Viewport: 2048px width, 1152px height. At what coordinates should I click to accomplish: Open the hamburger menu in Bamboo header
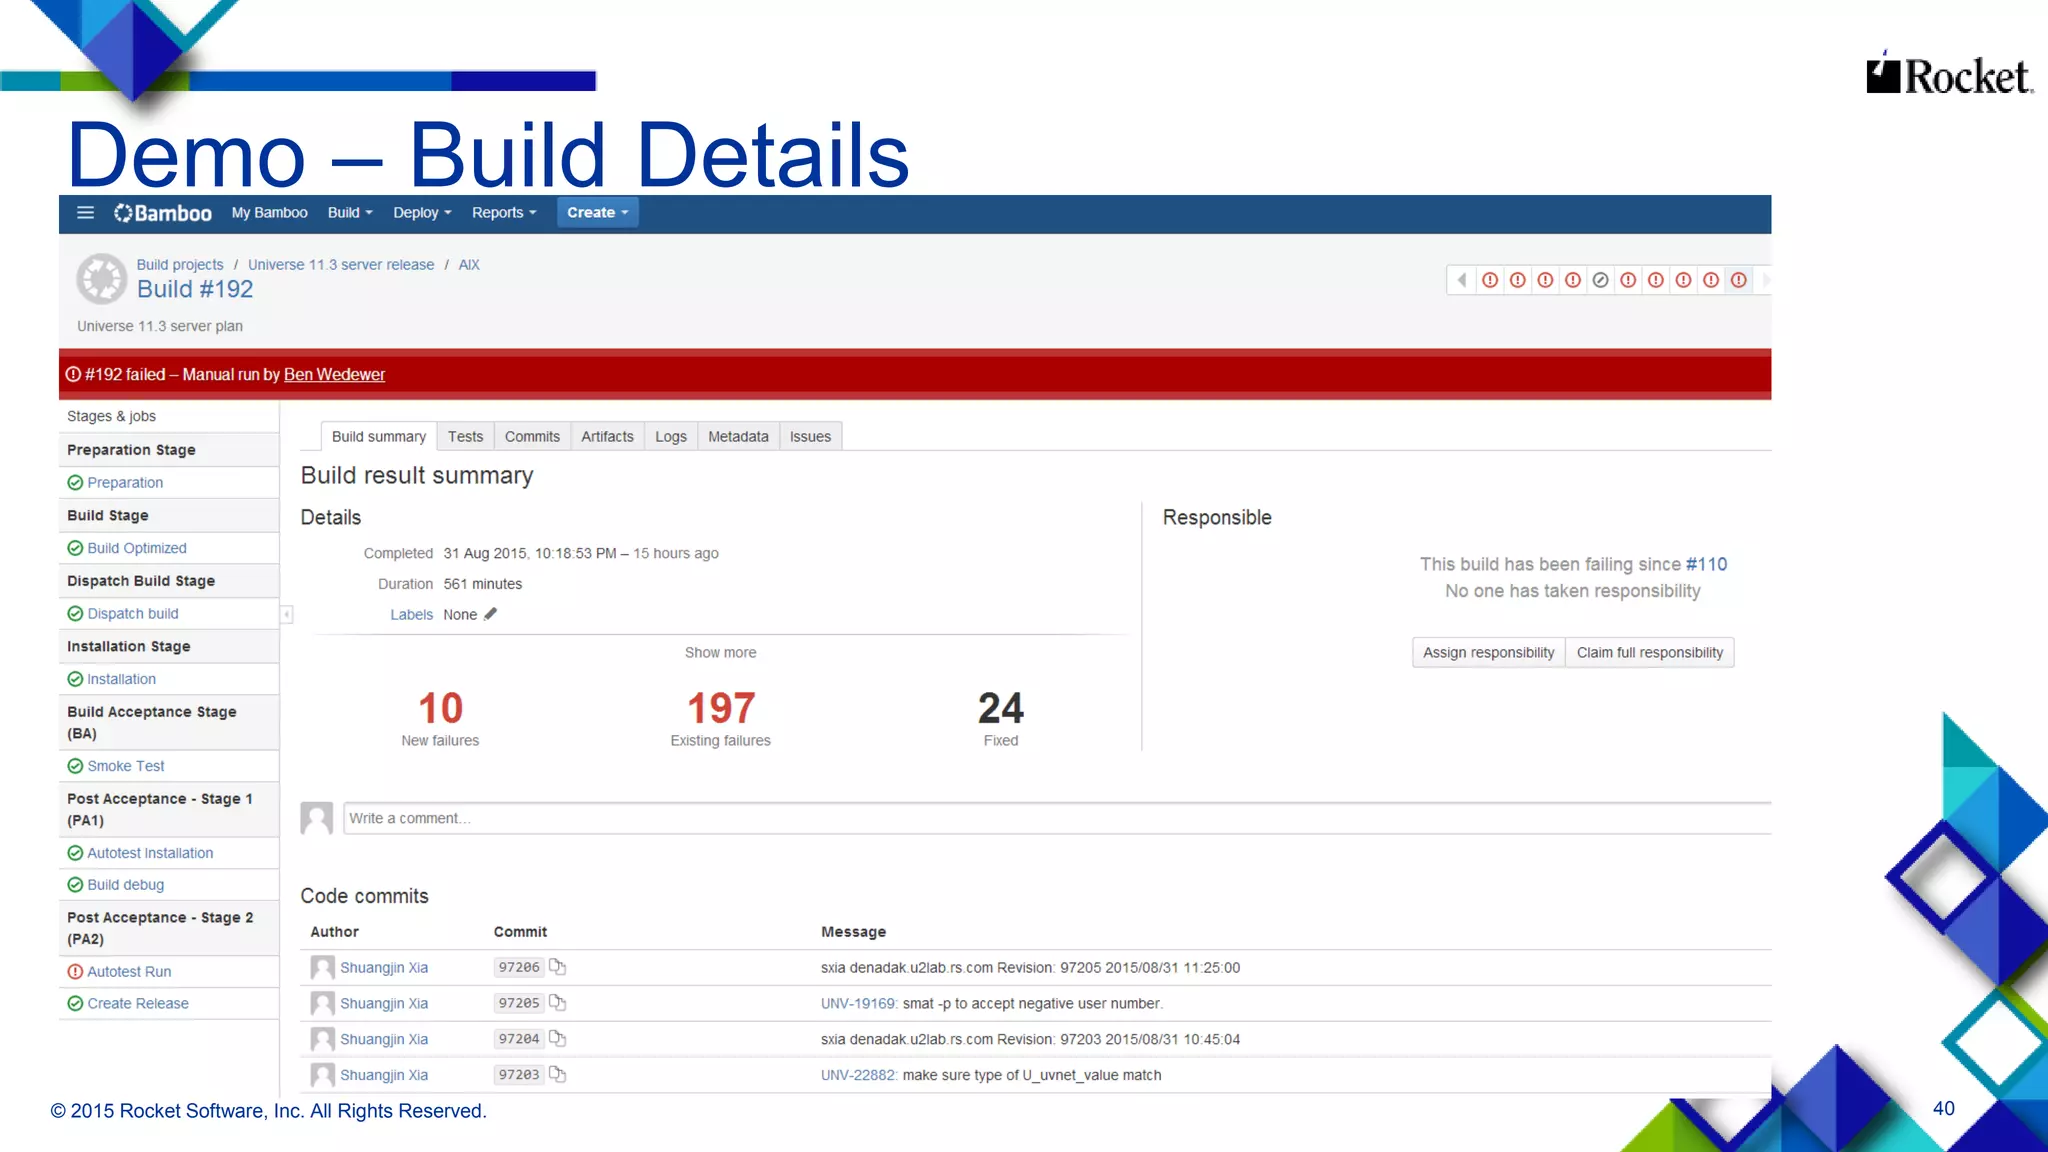85,213
